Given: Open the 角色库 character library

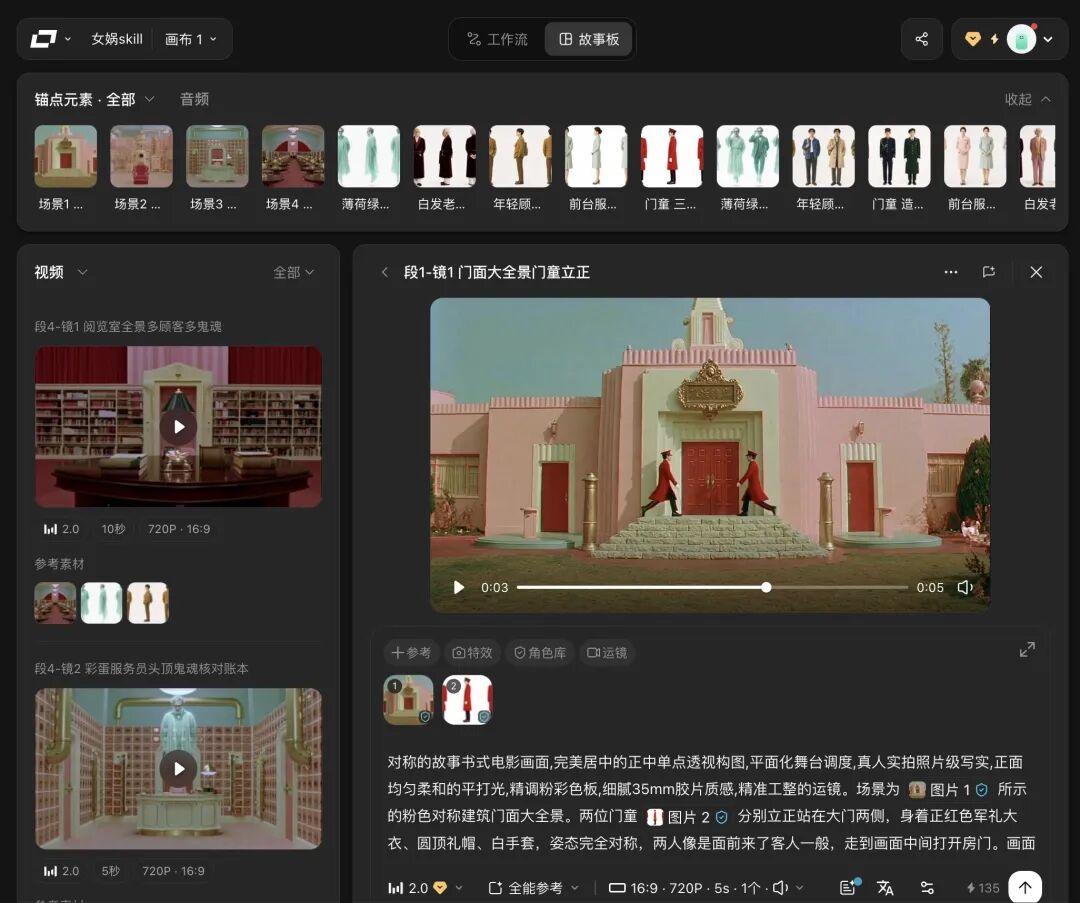Looking at the screenshot, I should pyautogui.click(x=540, y=652).
